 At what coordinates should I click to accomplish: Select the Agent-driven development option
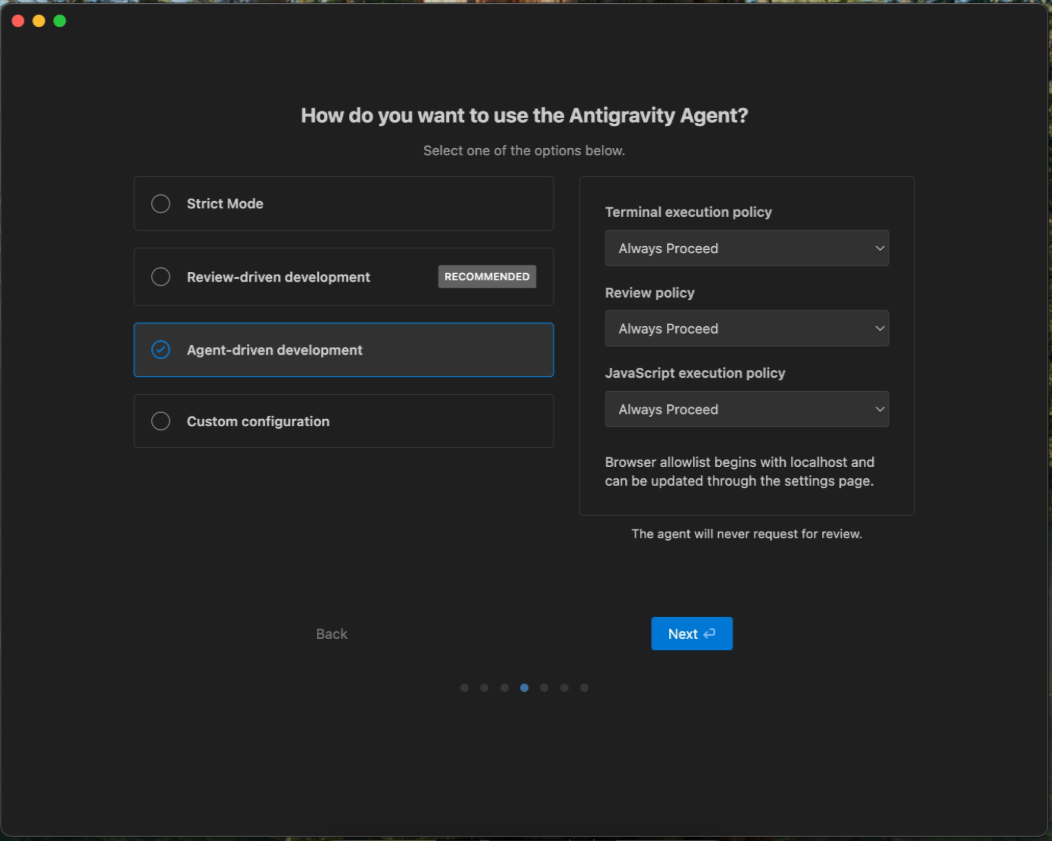tap(344, 350)
